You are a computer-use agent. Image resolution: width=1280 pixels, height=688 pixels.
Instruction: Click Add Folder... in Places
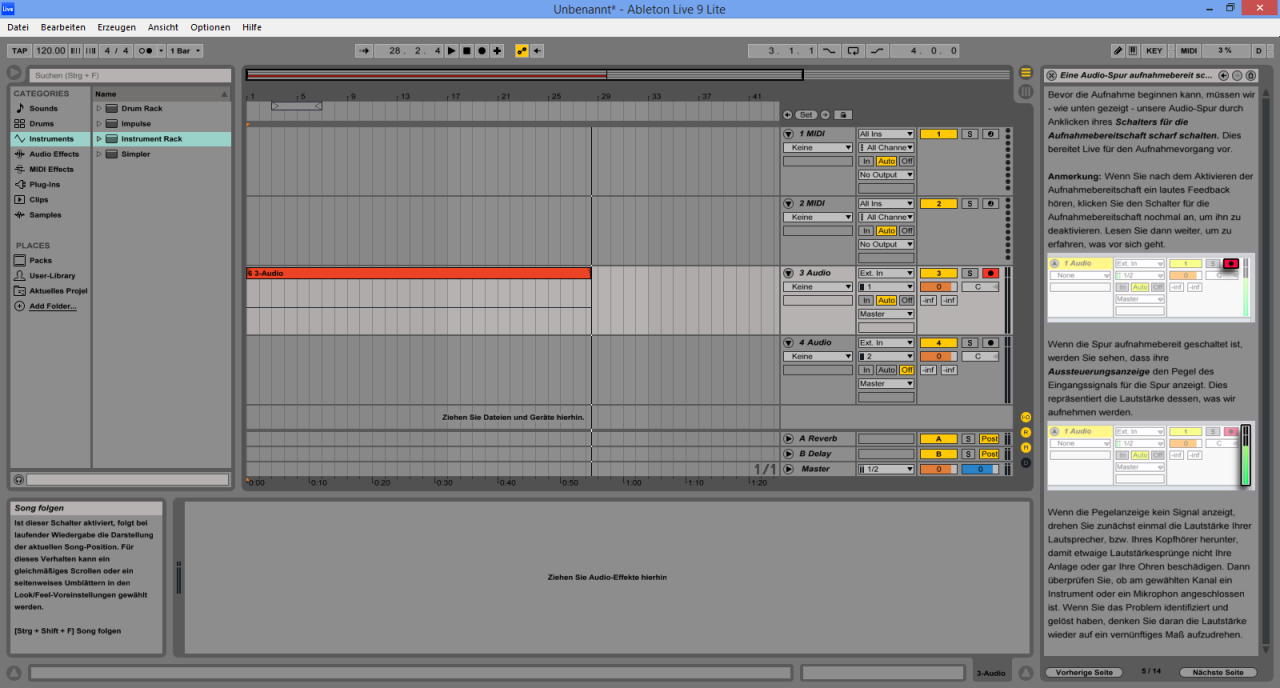tap(52, 306)
